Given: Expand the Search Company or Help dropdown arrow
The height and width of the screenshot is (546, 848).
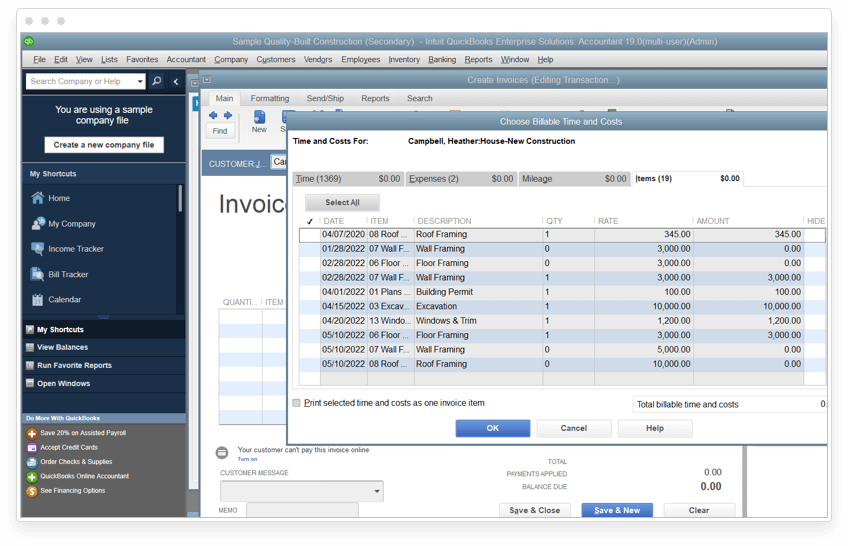Looking at the screenshot, I should [140, 81].
